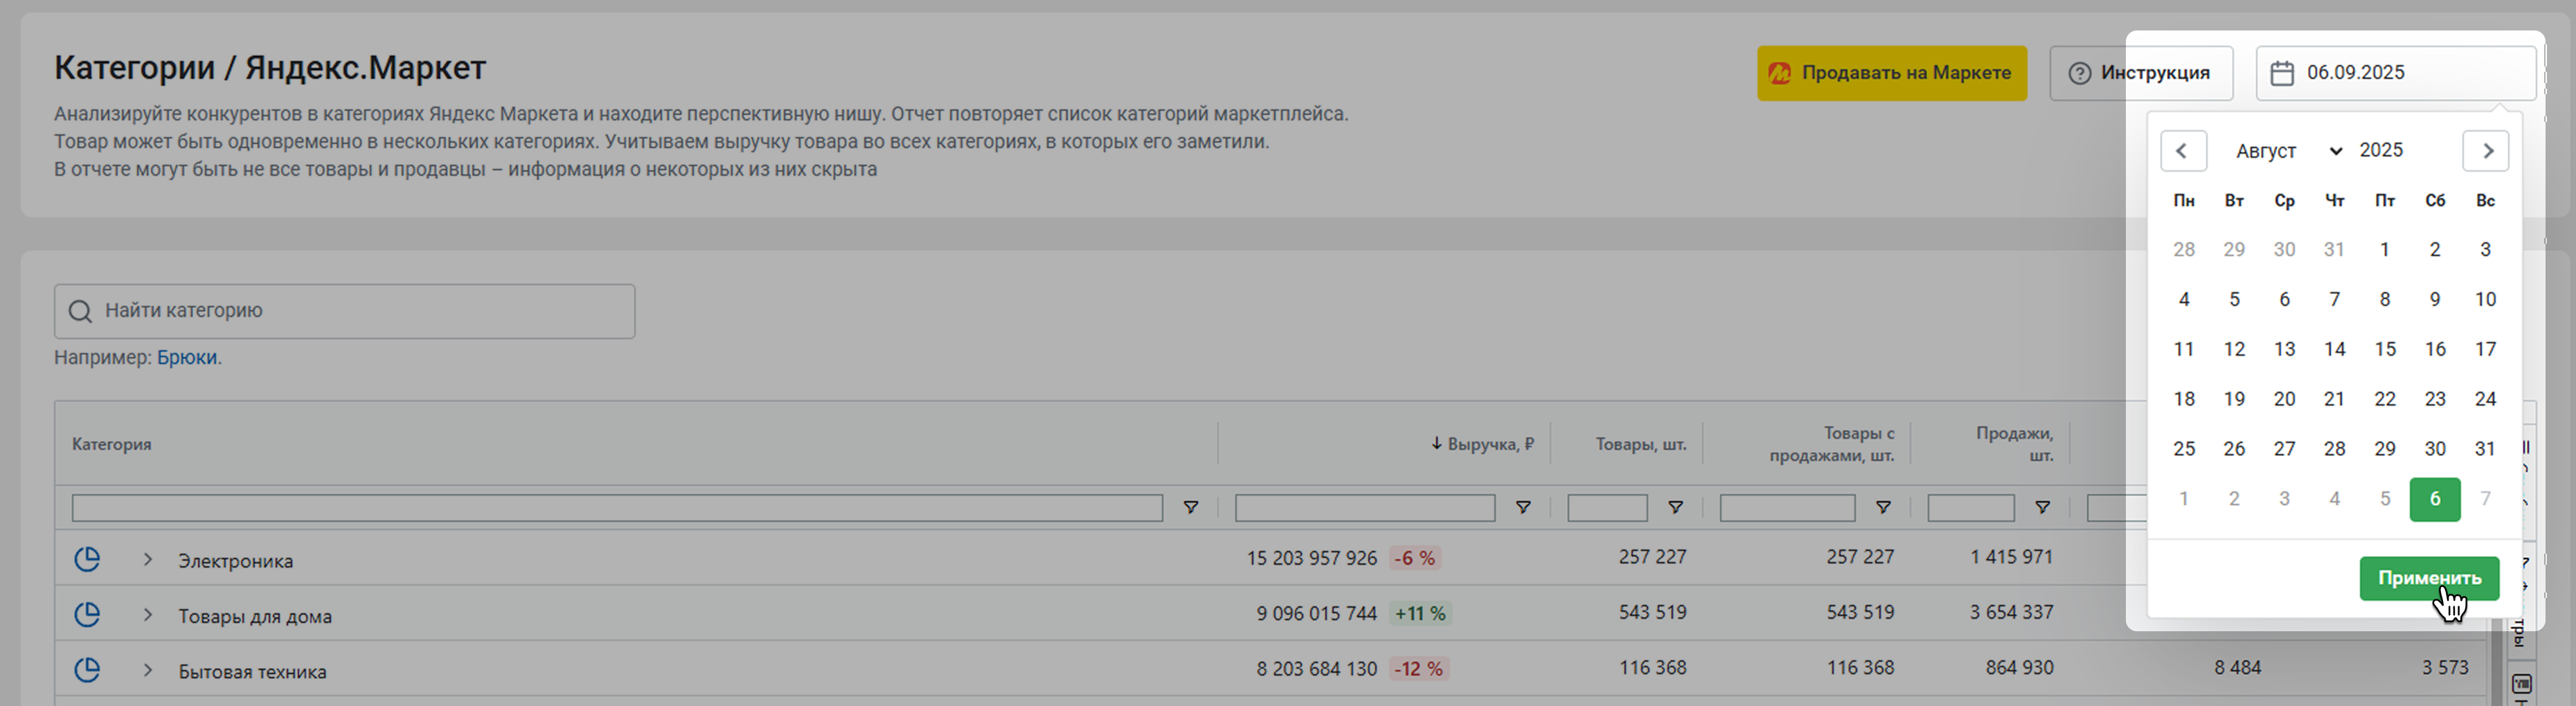The width and height of the screenshot is (2576, 706).
Task: Click filter icon for Продажи column
Action: (x=2042, y=508)
